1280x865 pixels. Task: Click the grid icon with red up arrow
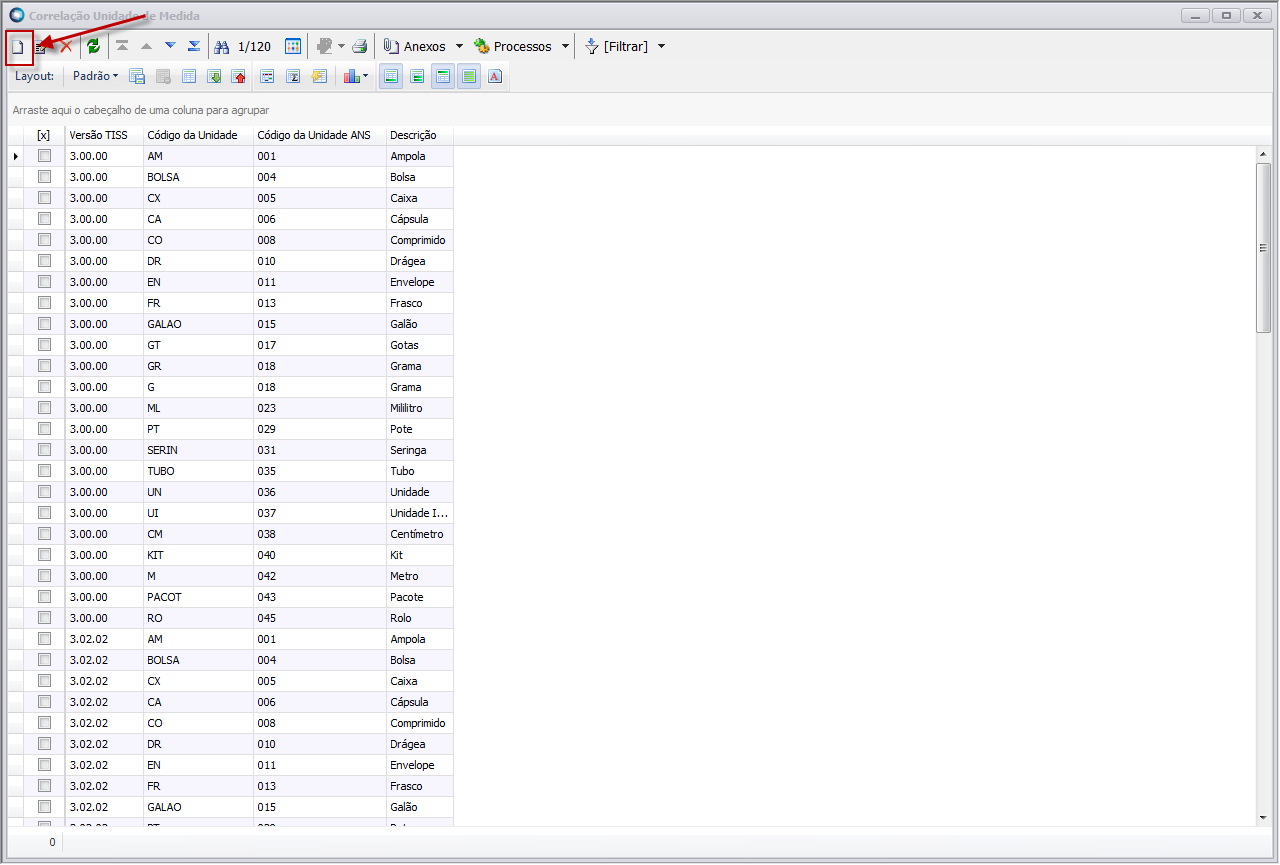click(x=239, y=76)
